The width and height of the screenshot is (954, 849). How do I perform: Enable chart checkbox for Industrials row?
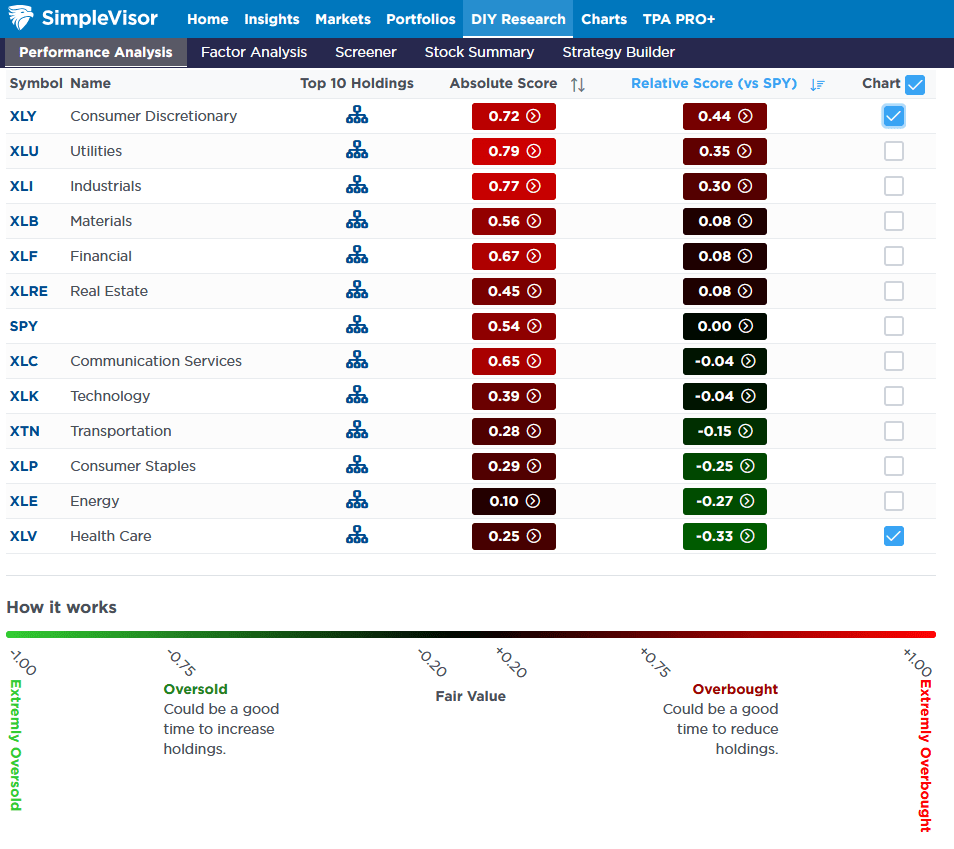[893, 186]
